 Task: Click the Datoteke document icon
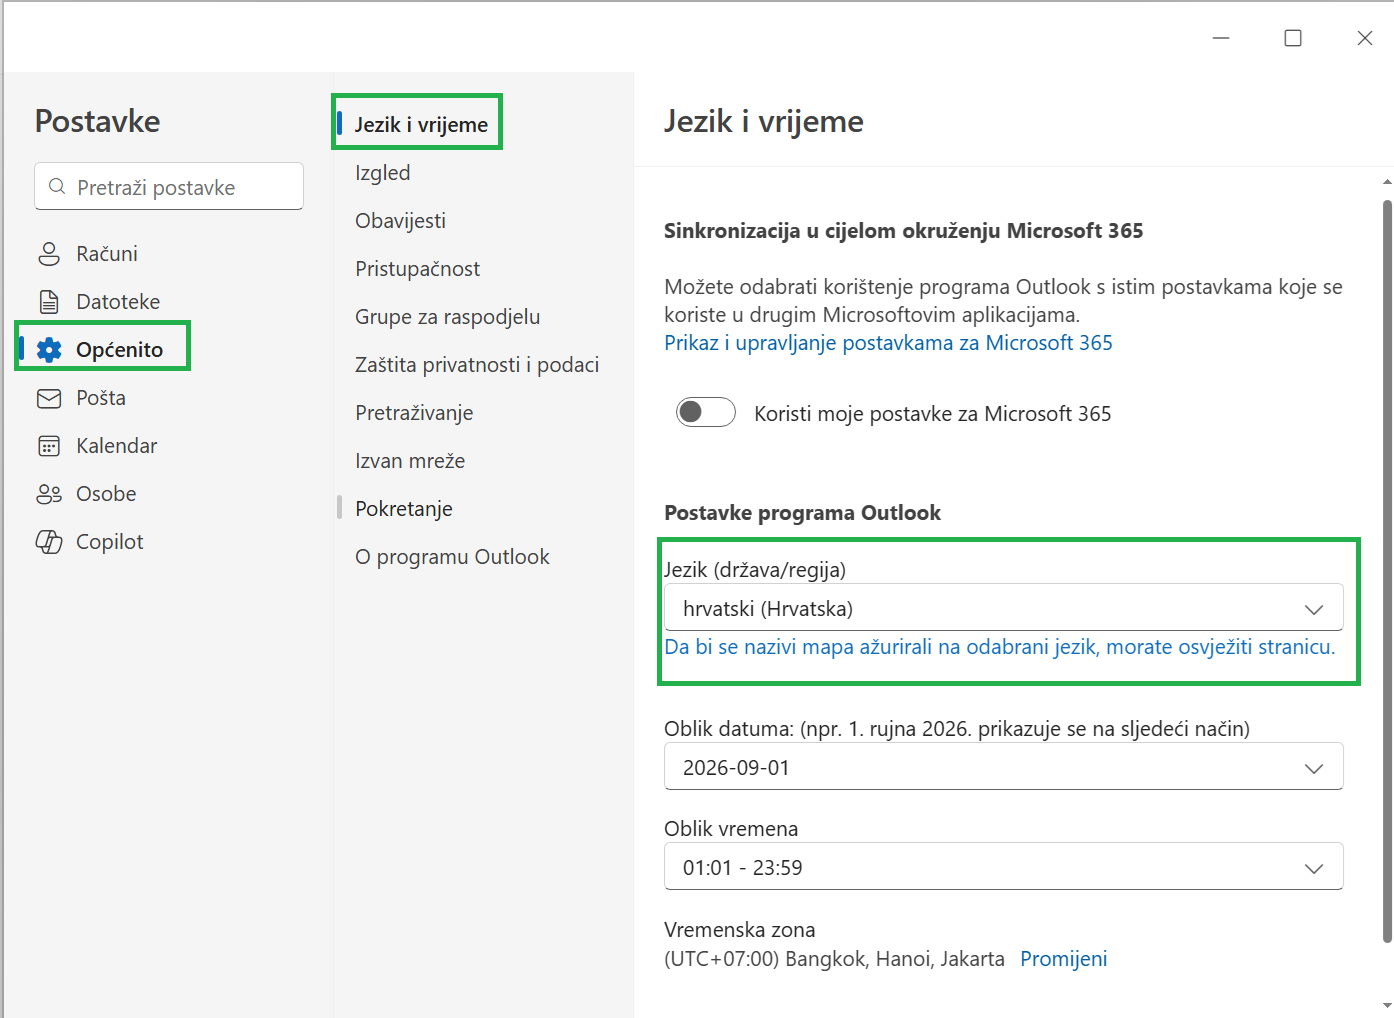[49, 302]
